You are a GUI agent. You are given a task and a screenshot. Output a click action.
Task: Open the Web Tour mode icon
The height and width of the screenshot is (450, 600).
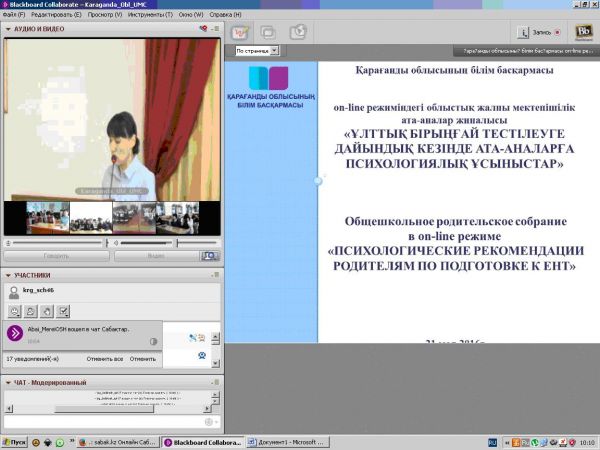298,32
